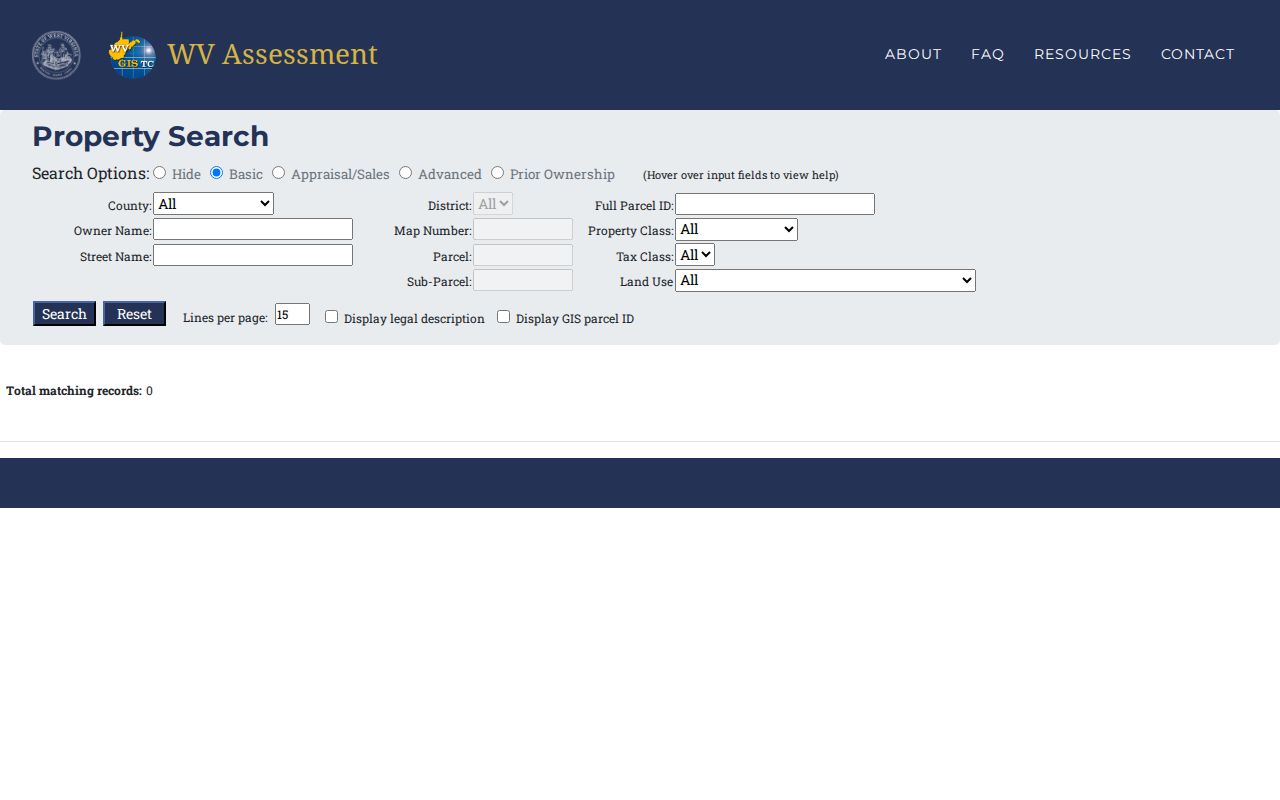Select the Basic search option
1280x800 pixels.
click(217, 173)
